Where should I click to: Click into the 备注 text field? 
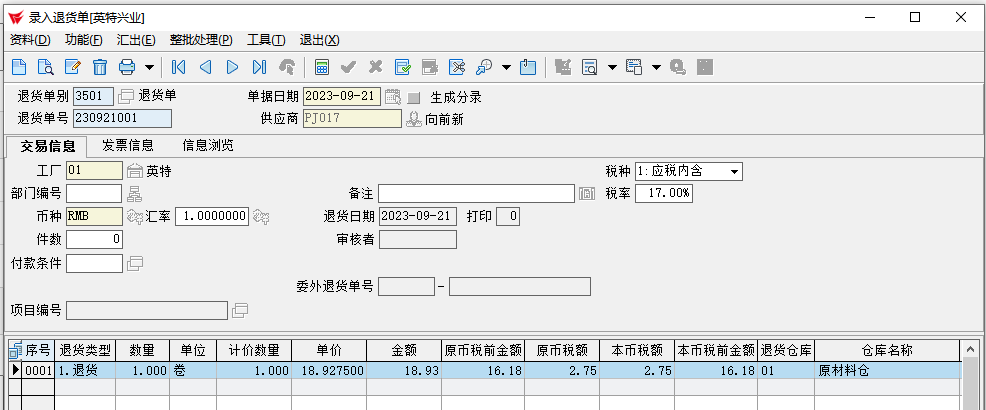(476, 193)
